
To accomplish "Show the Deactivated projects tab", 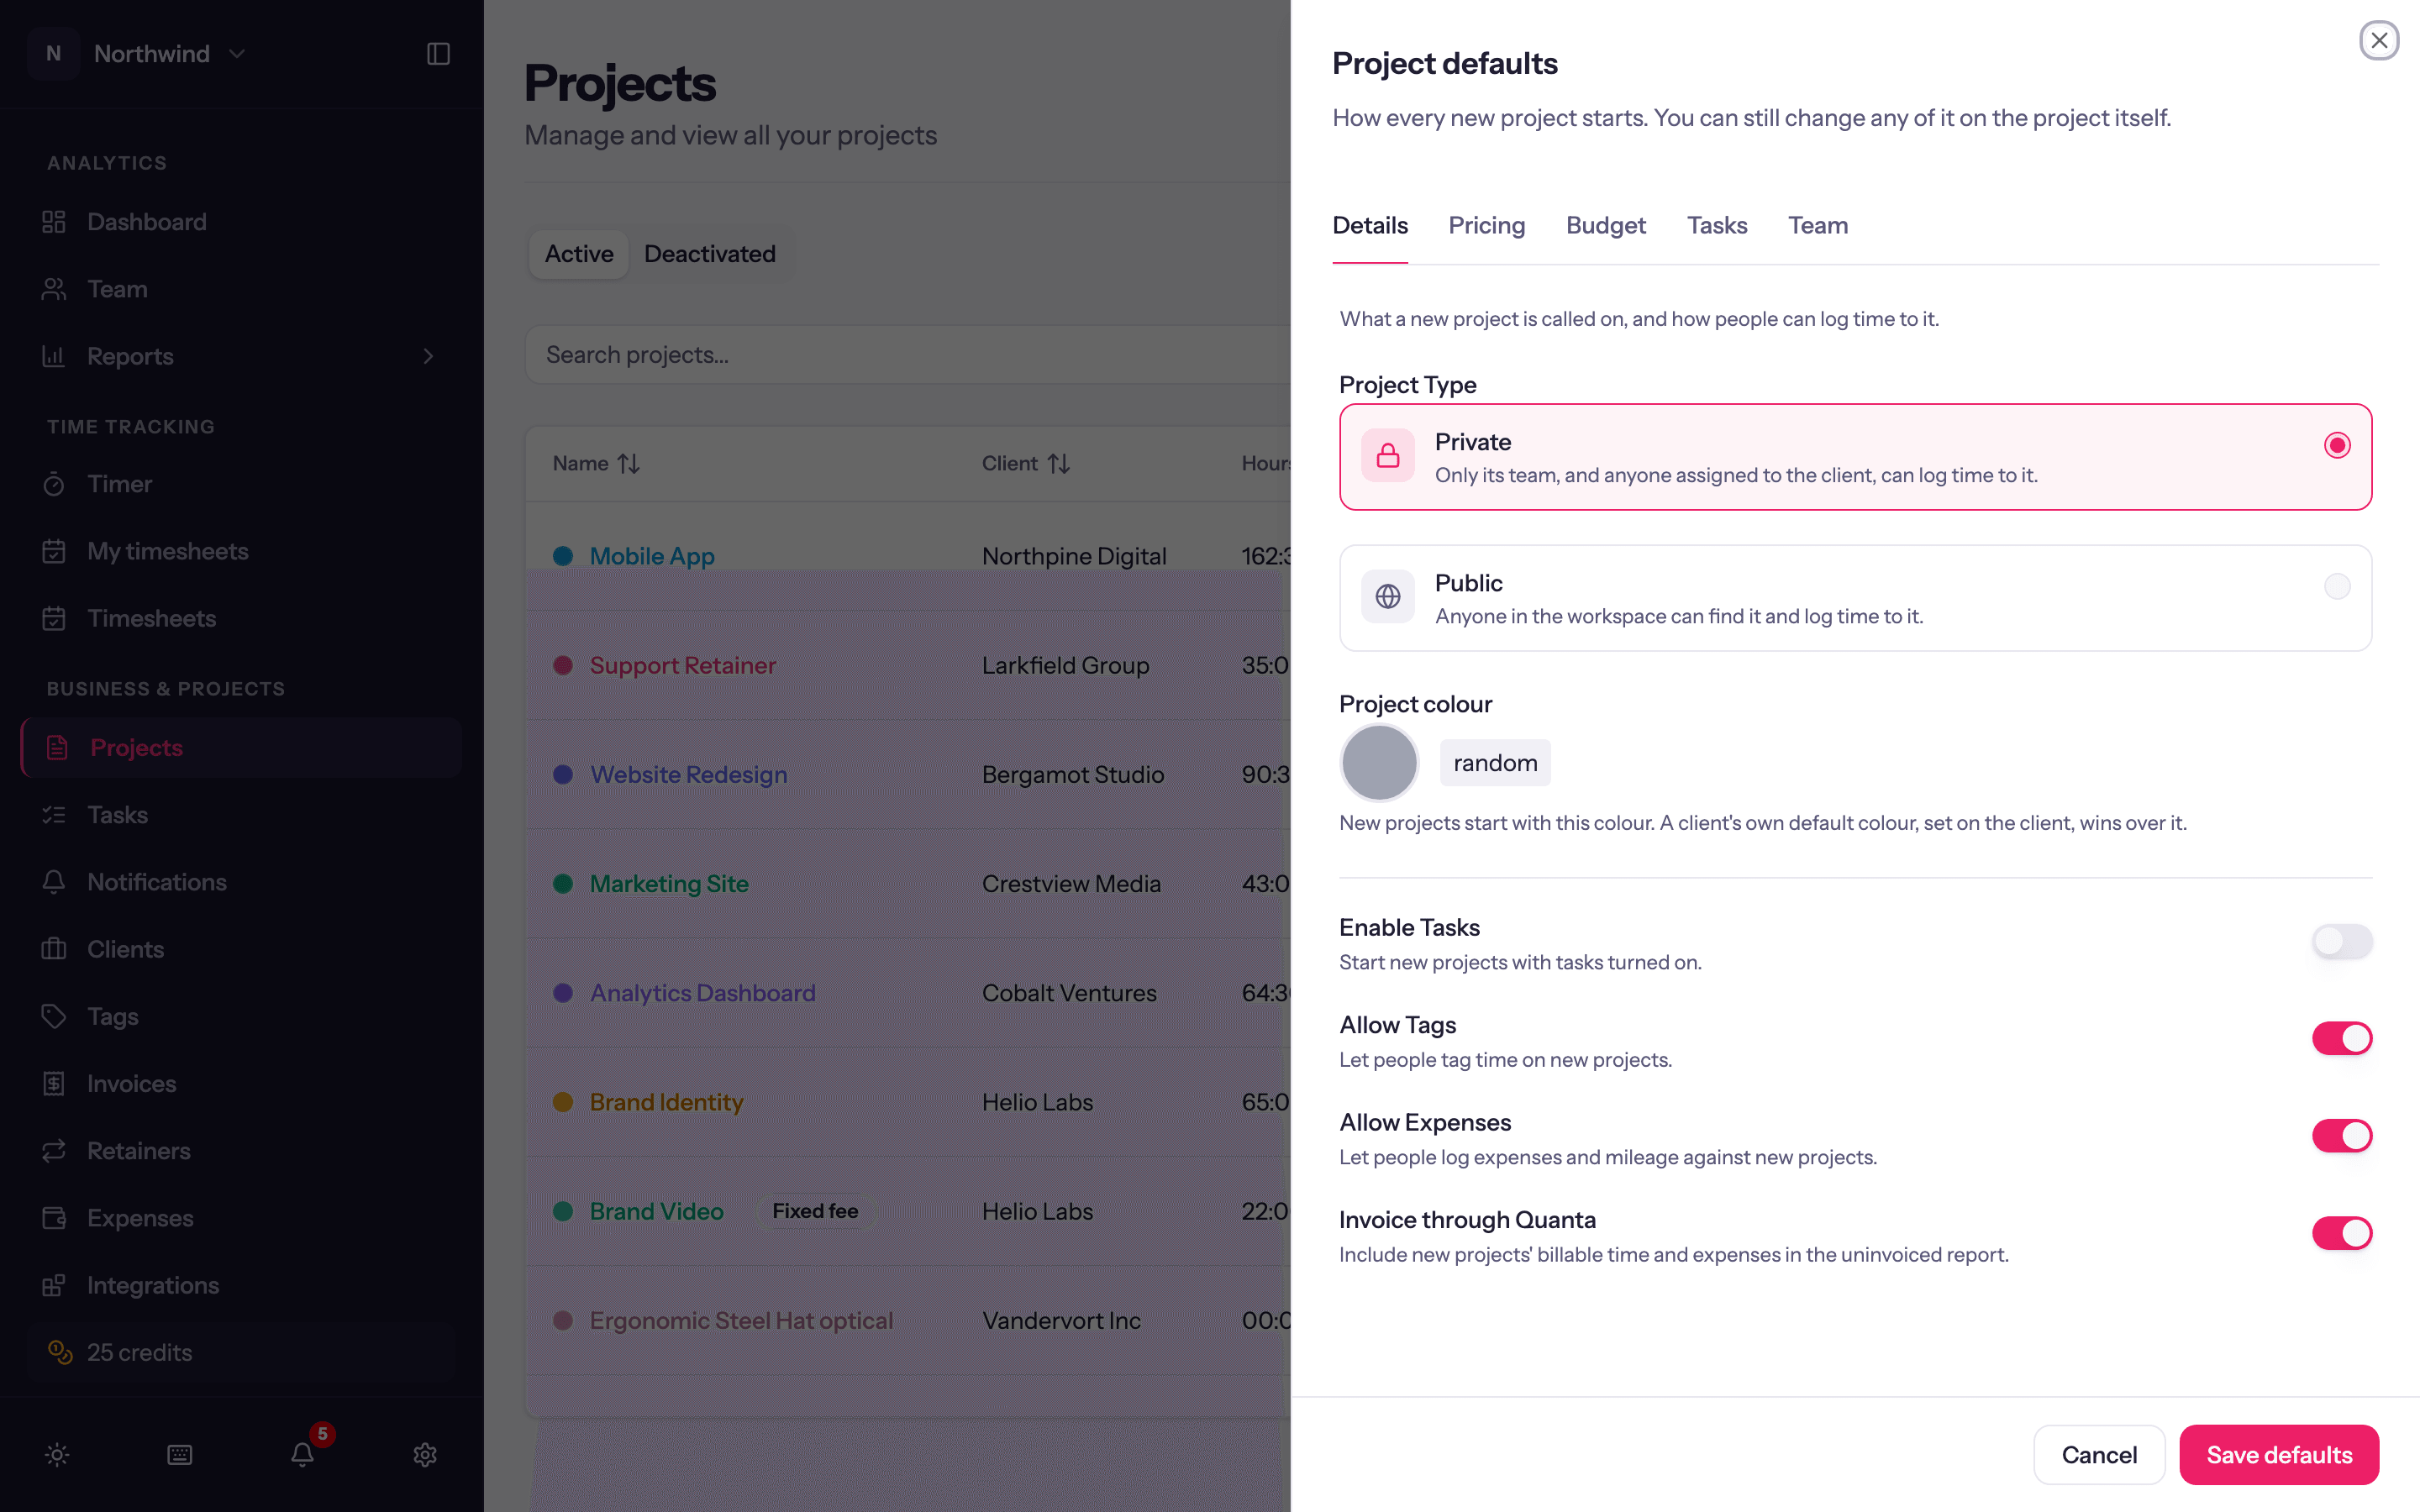I will coord(710,254).
